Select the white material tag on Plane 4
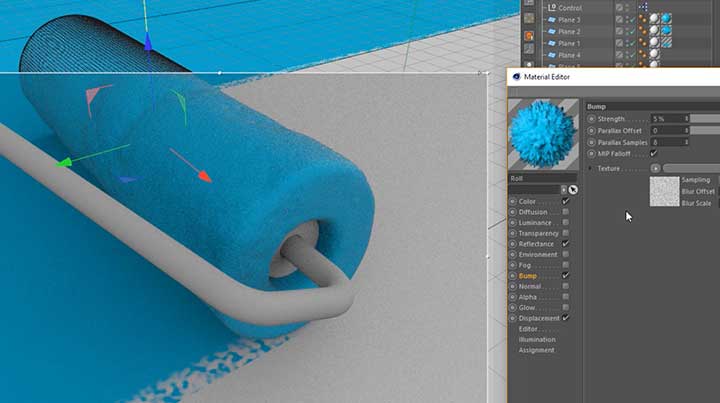The width and height of the screenshot is (720, 403). coord(654,55)
